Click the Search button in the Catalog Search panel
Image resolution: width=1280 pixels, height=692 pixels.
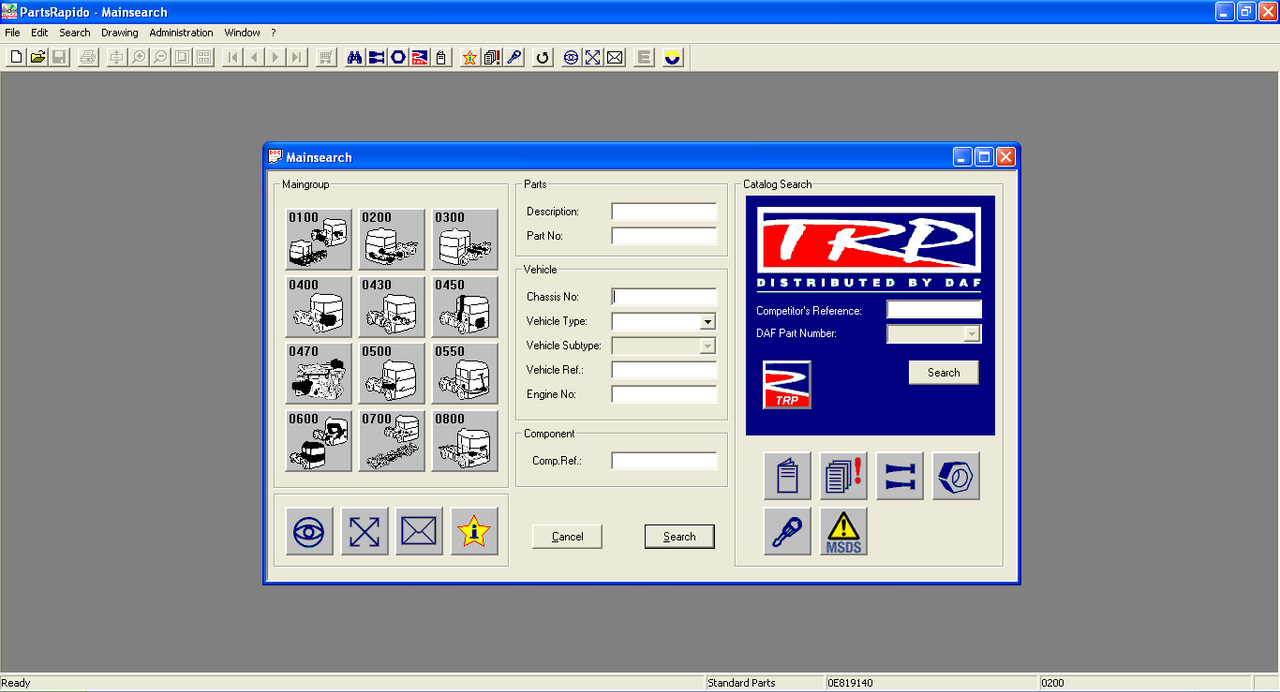point(943,373)
